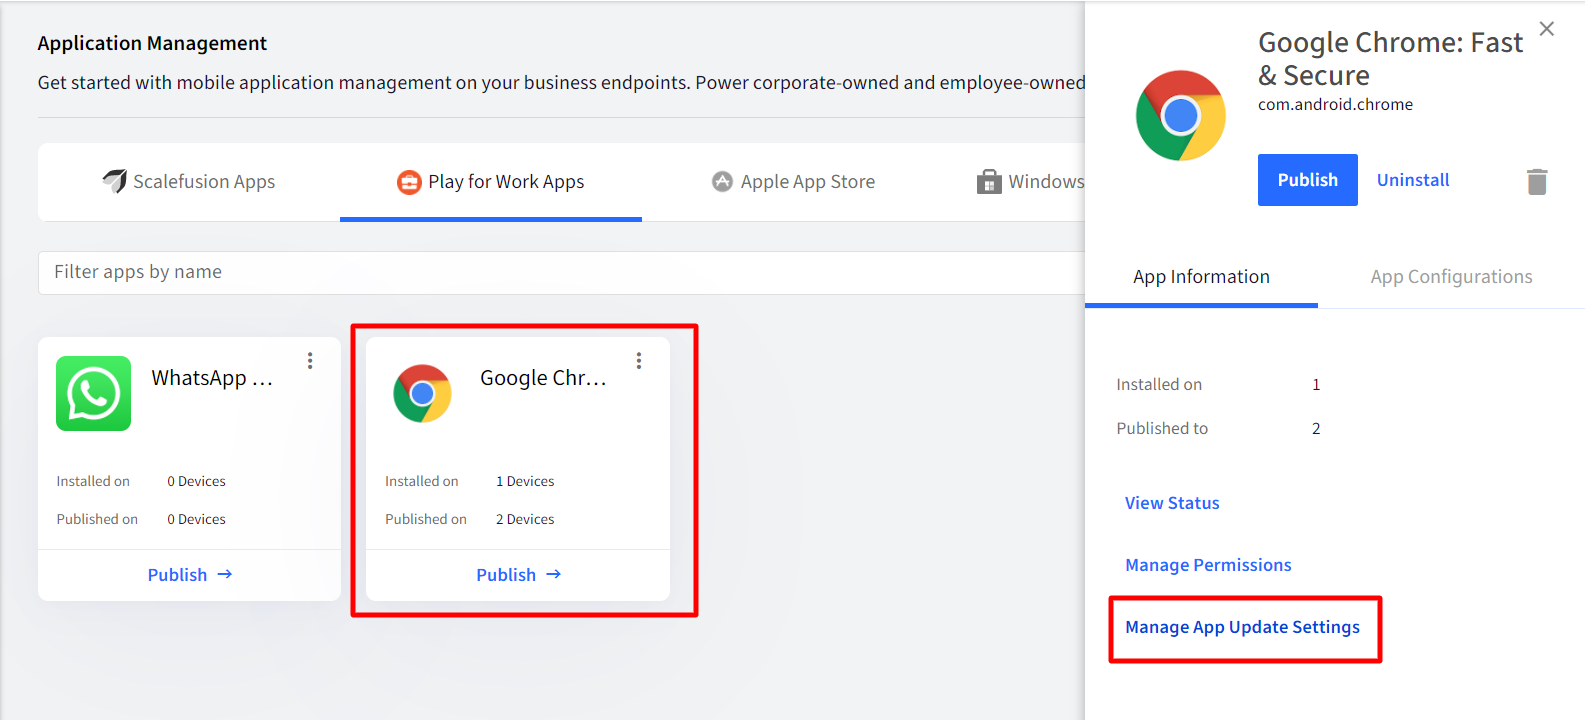Image resolution: width=1585 pixels, height=720 pixels.
Task: Open the WhatsApp card three-dot menu
Action: [x=310, y=361]
